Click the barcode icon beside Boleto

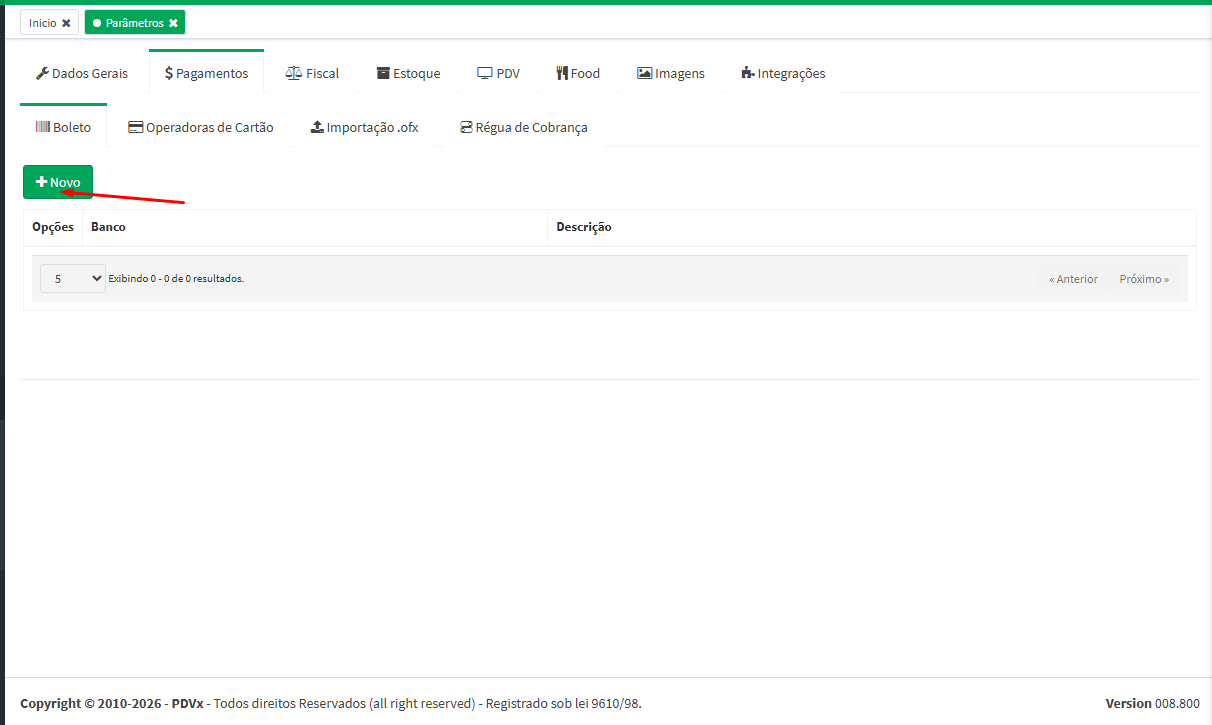43,127
